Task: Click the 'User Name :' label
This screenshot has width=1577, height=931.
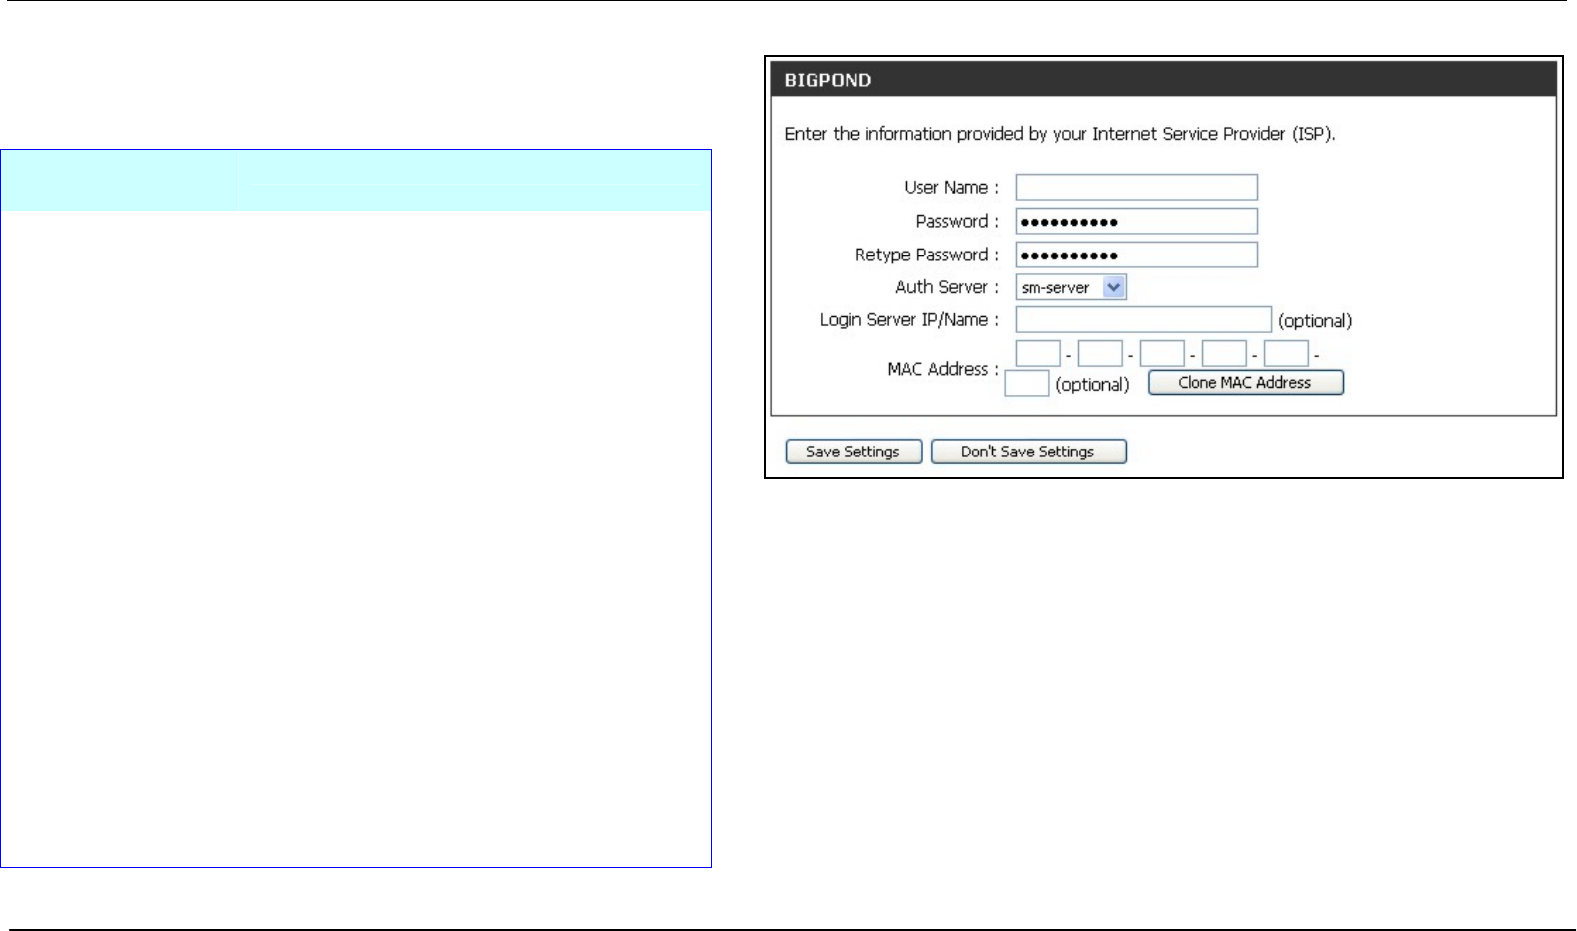Action: click(x=951, y=187)
